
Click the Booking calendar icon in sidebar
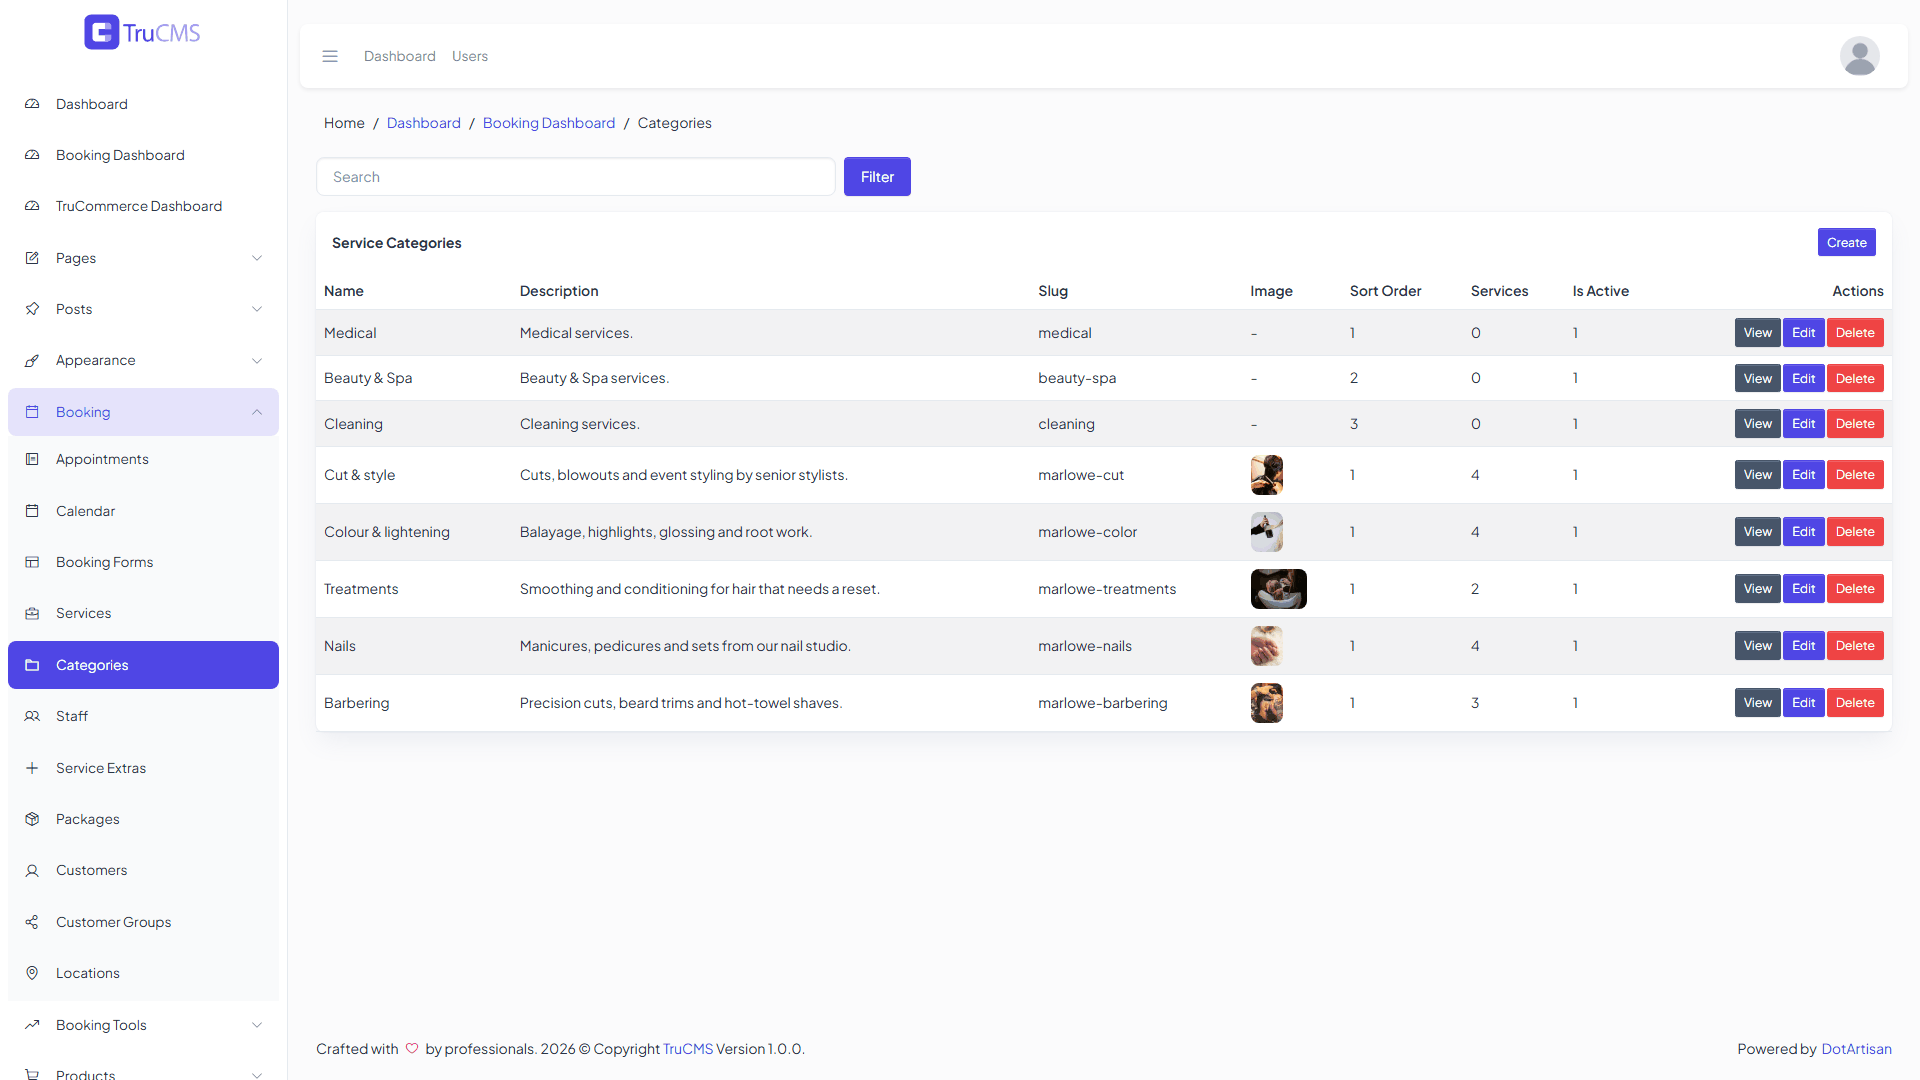point(32,412)
